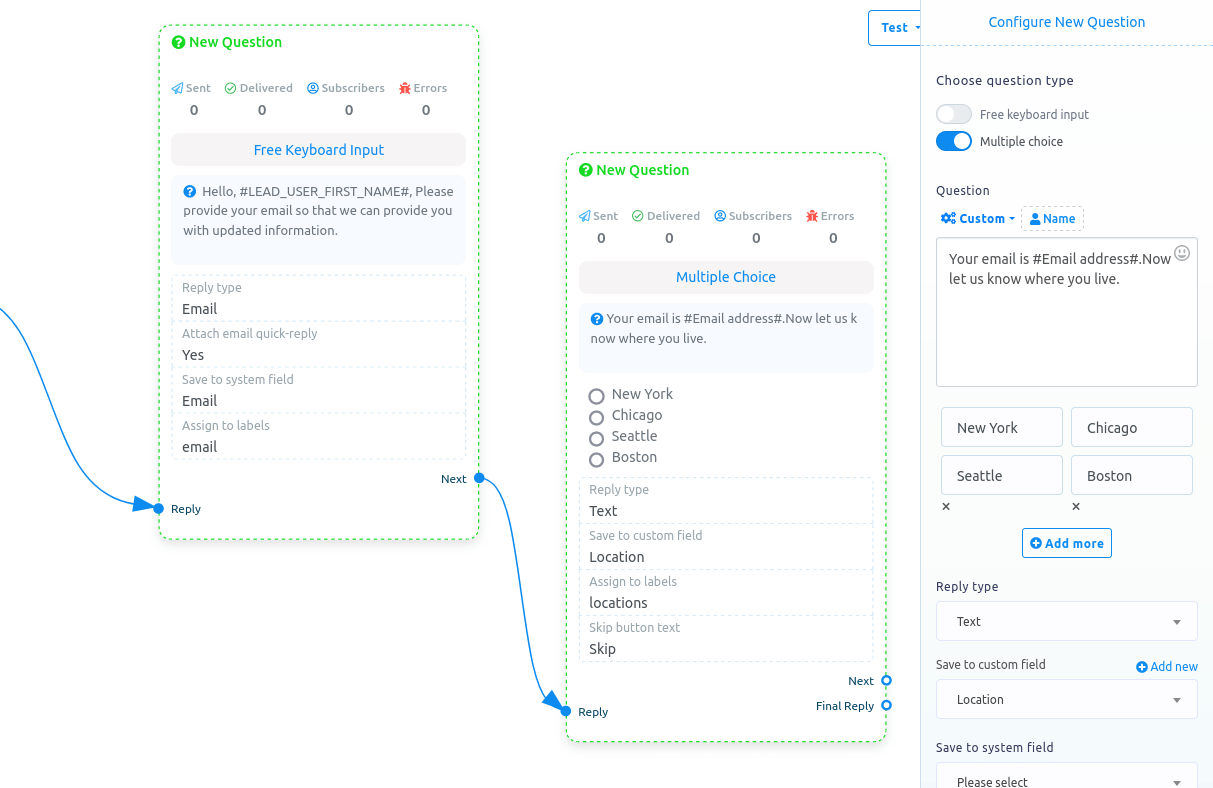Click the person icon on the Name button
The height and width of the screenshot is (788, 1213).
(1035, 218)
